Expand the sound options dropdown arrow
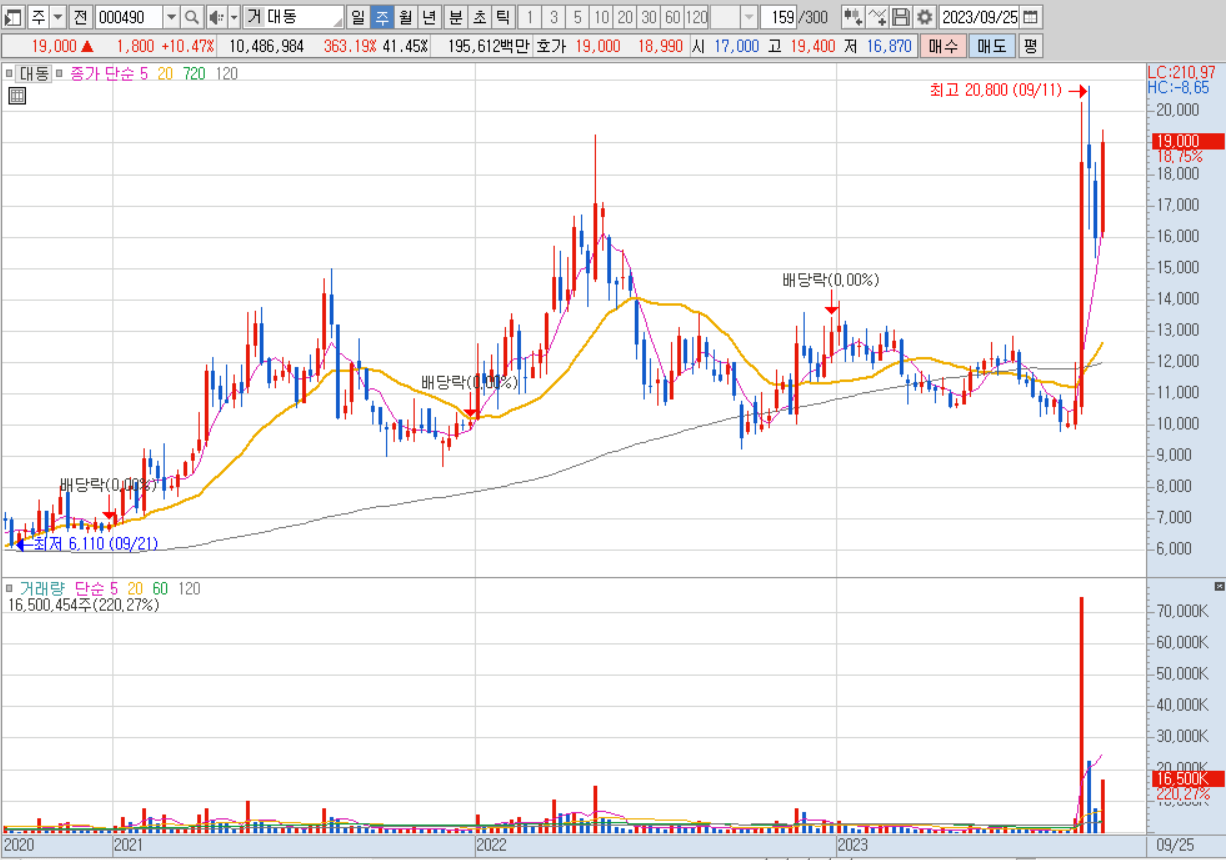1226x860 pixels. 233,17
